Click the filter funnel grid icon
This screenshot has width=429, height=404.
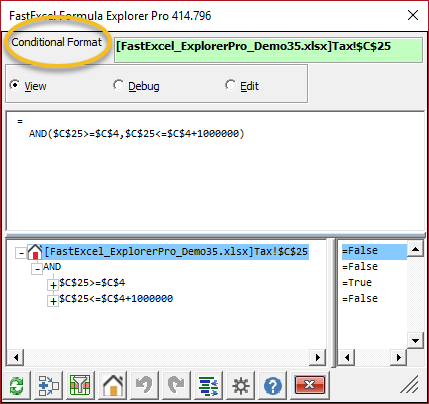pyautogui.click(x=80, y=386)
